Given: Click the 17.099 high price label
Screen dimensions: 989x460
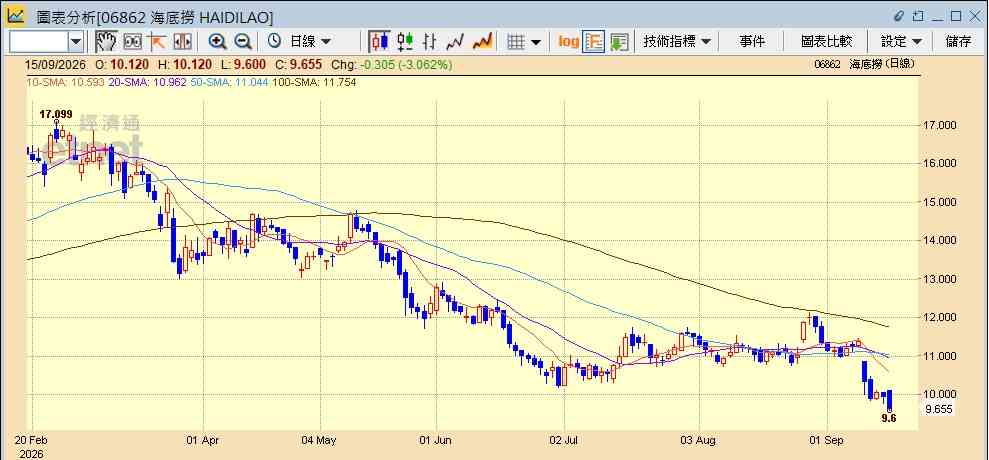Looking at the screenshot, I should pyautogui.click(x=56, y=114).
